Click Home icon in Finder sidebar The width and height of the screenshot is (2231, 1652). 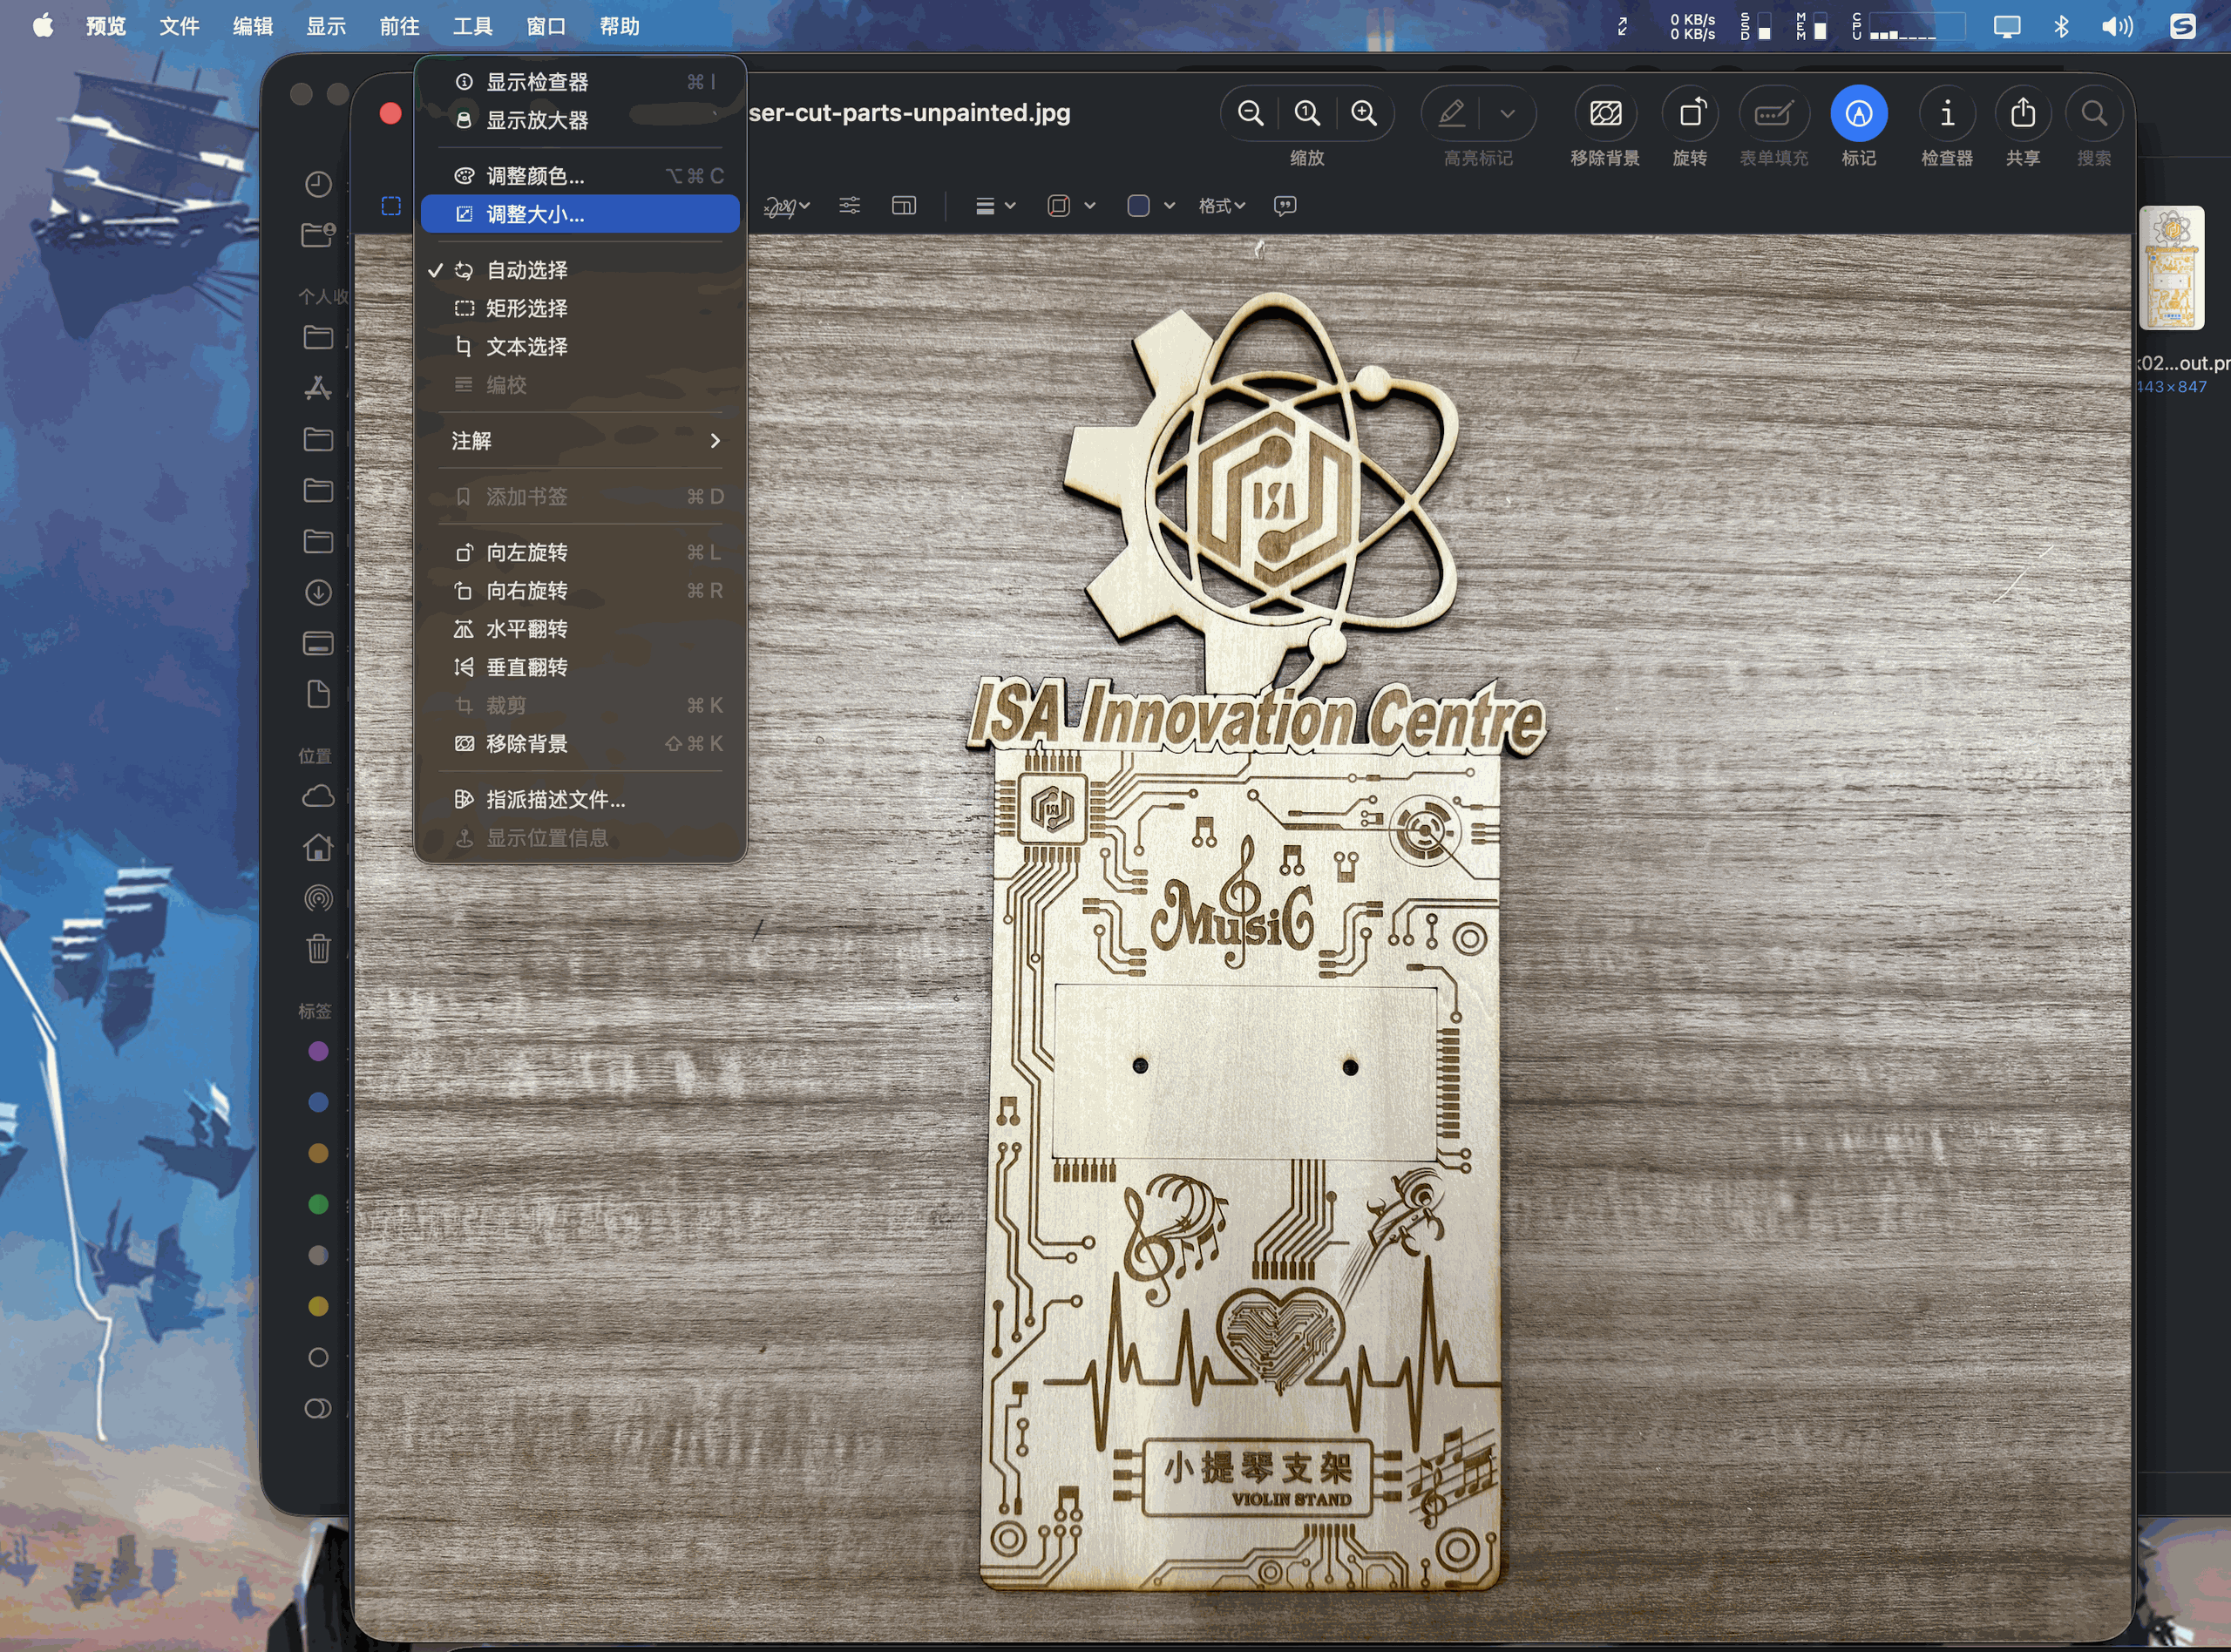(x=318, y=847)
